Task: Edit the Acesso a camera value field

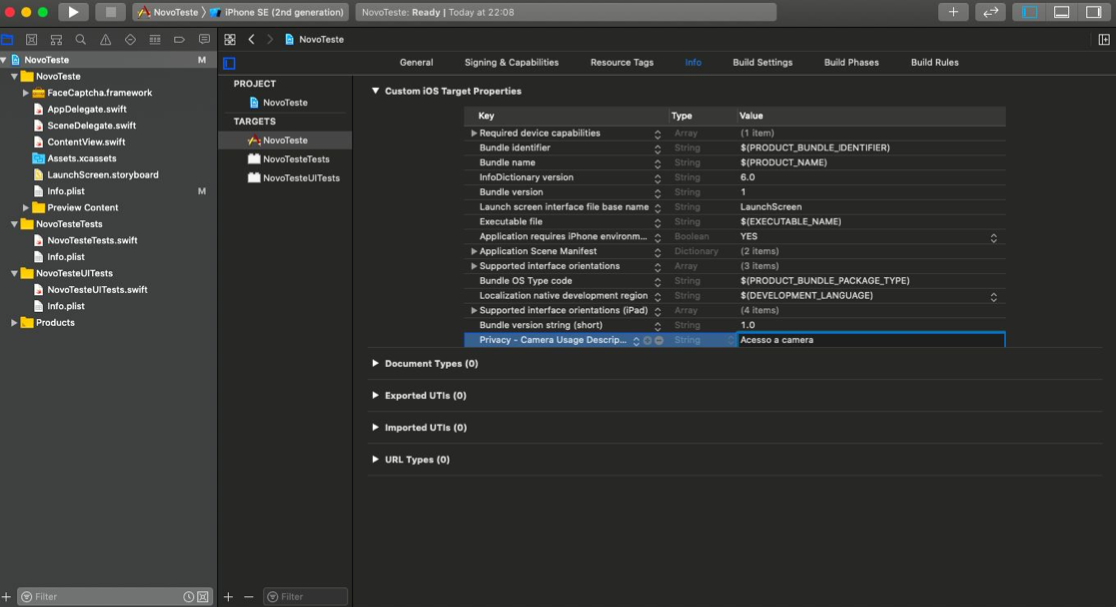Action: pyautogui.click(x=871, y=340)
